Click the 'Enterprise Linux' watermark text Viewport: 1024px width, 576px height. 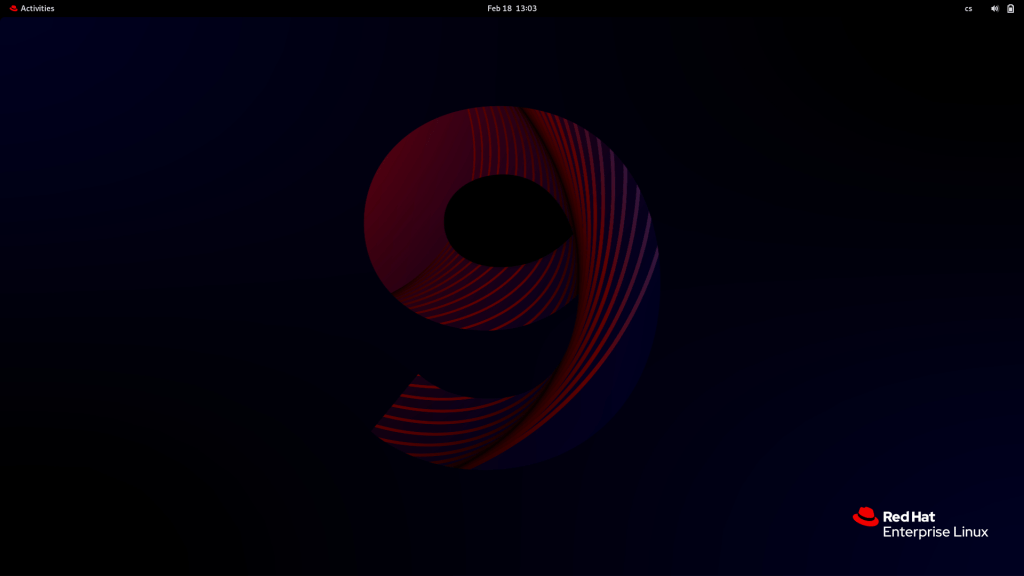(935, 532)
